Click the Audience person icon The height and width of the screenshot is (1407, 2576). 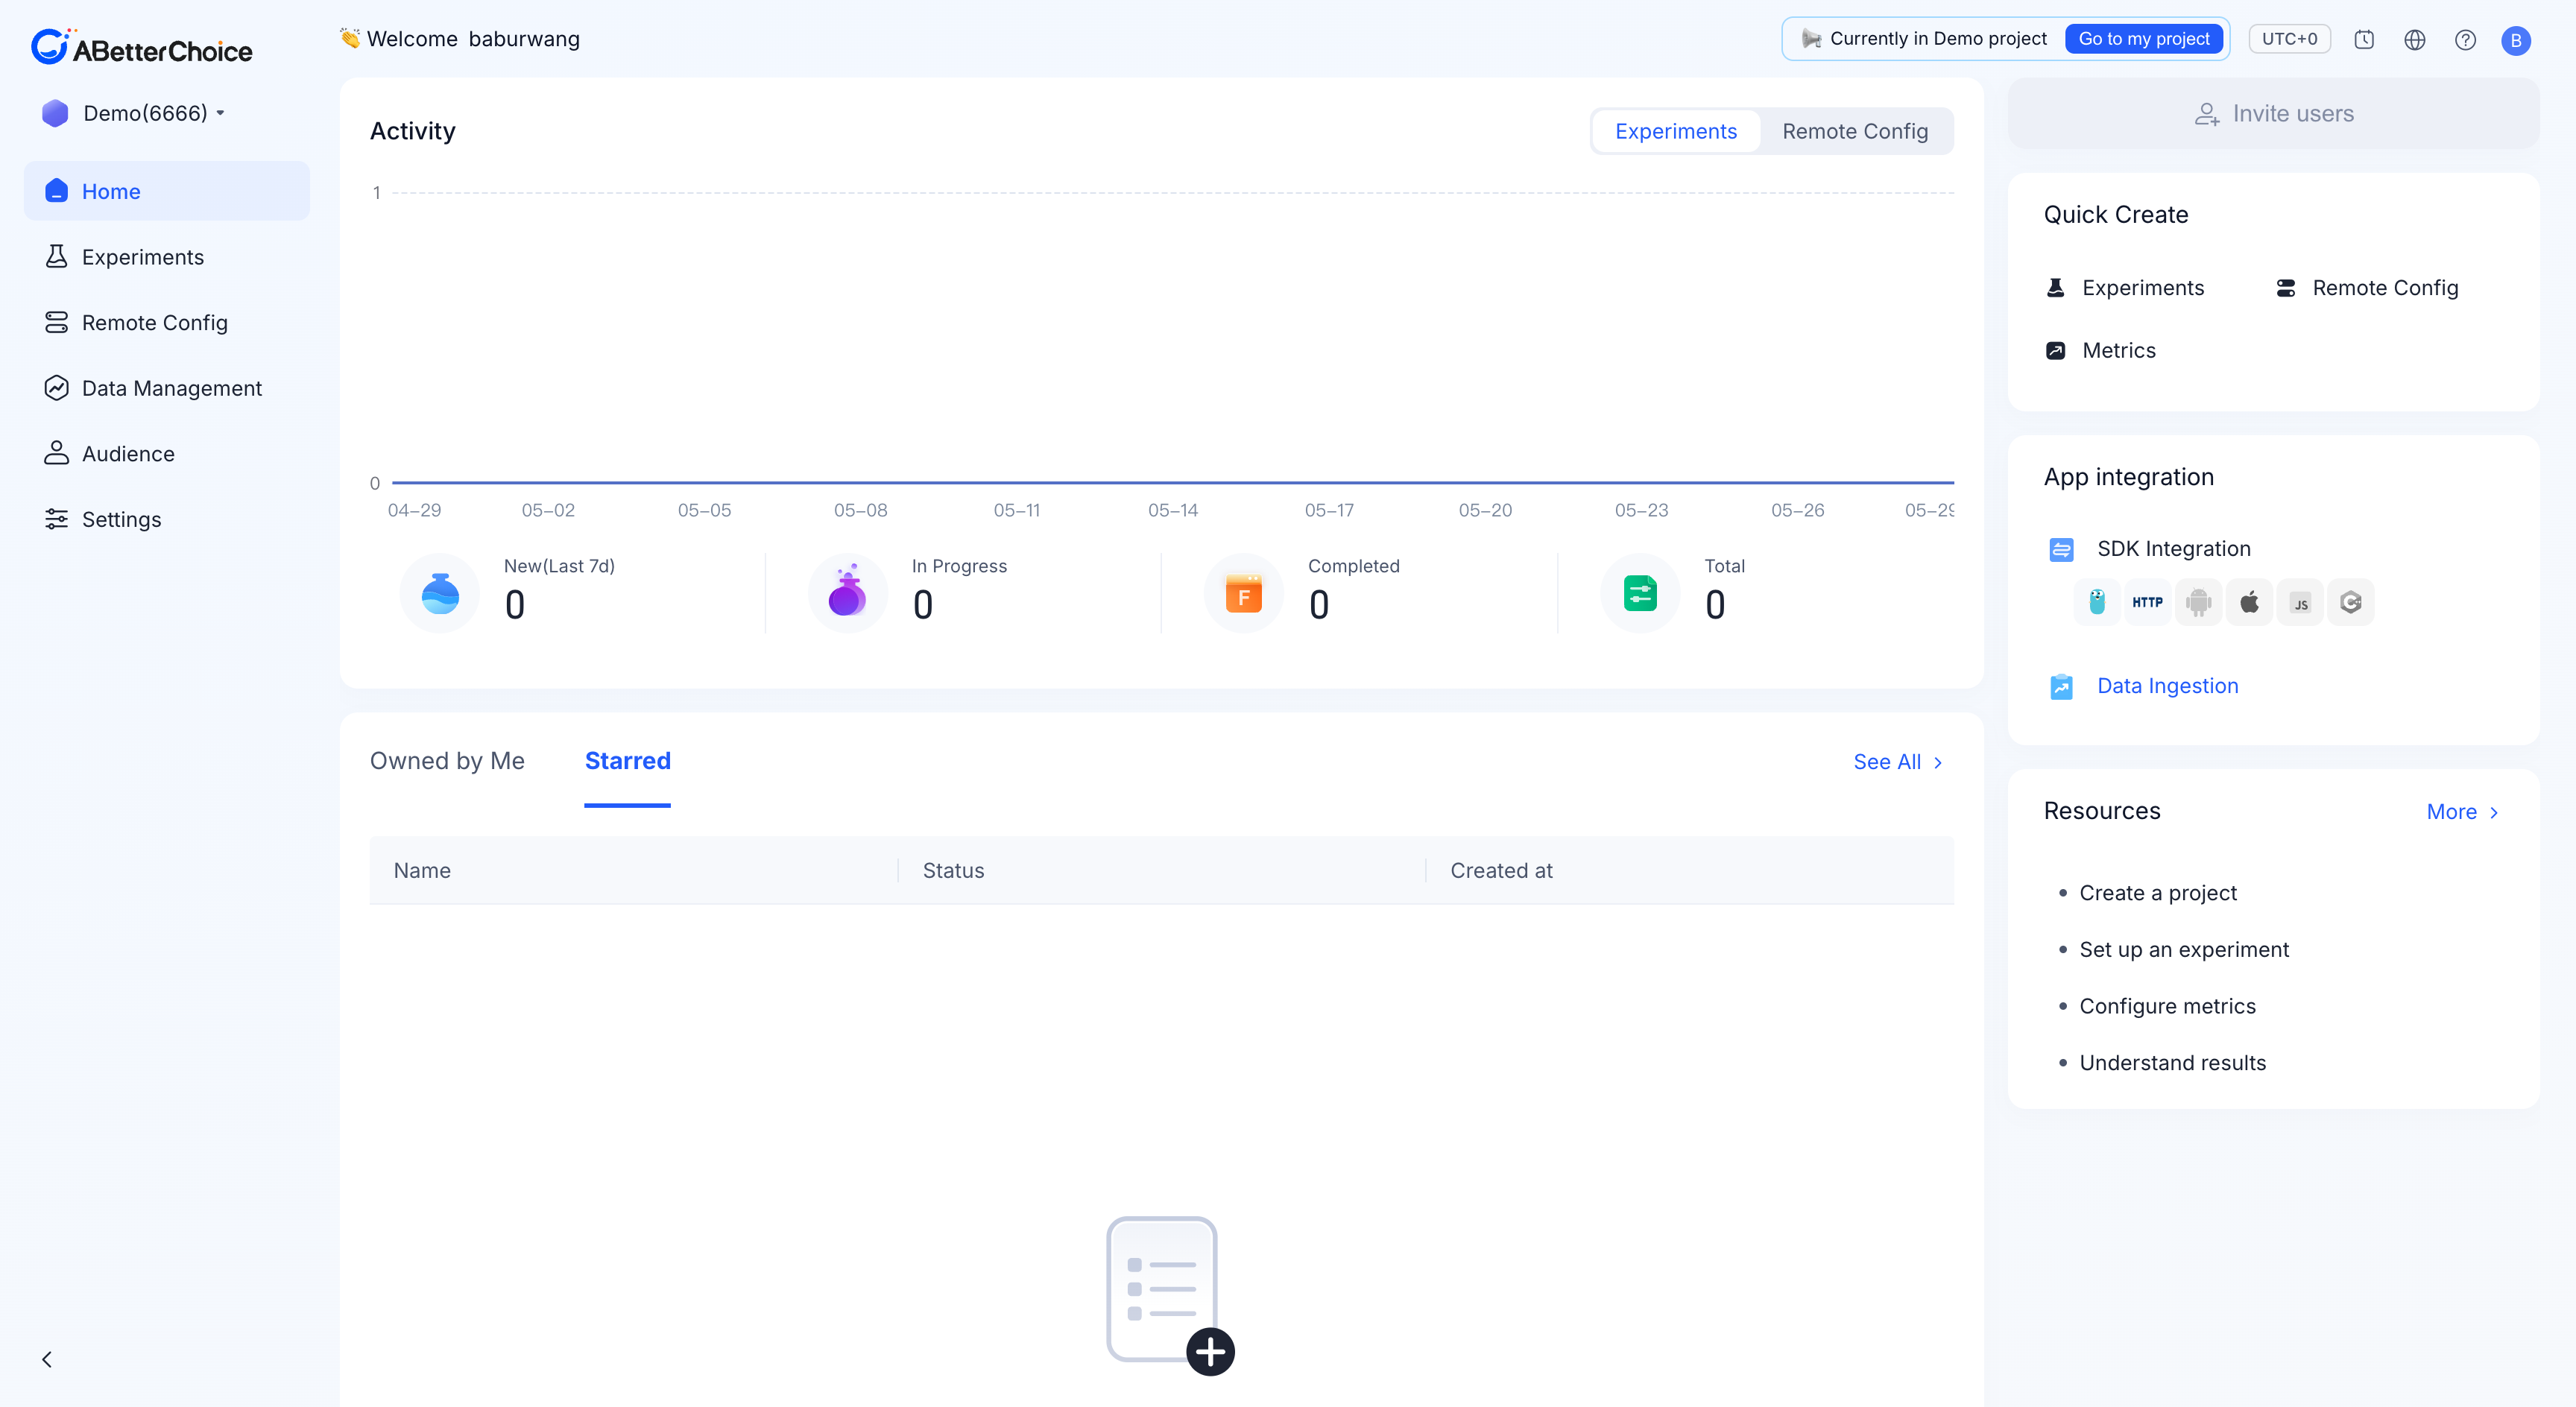[x=56, y=453]
